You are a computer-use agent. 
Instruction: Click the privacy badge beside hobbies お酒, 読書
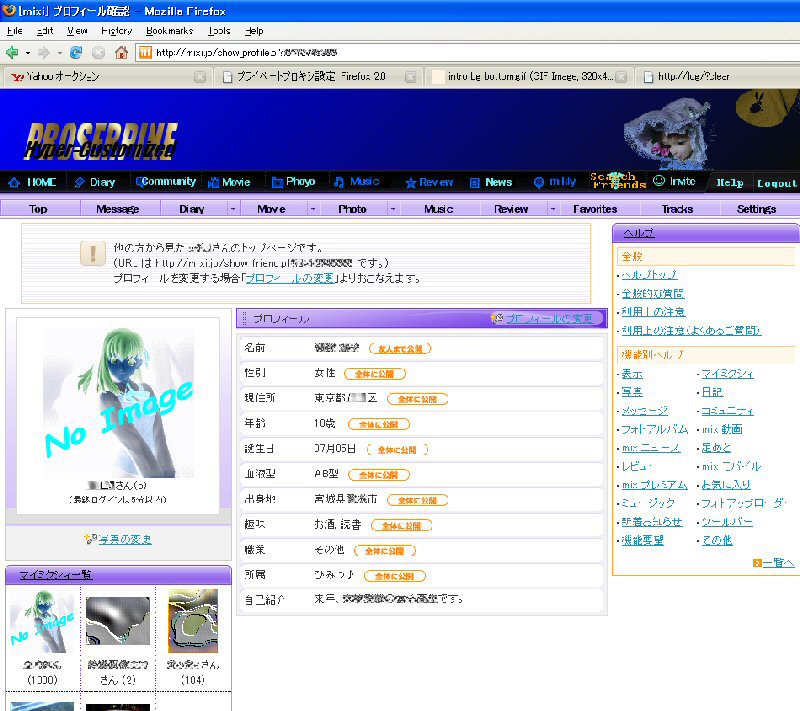pos(402,525)
